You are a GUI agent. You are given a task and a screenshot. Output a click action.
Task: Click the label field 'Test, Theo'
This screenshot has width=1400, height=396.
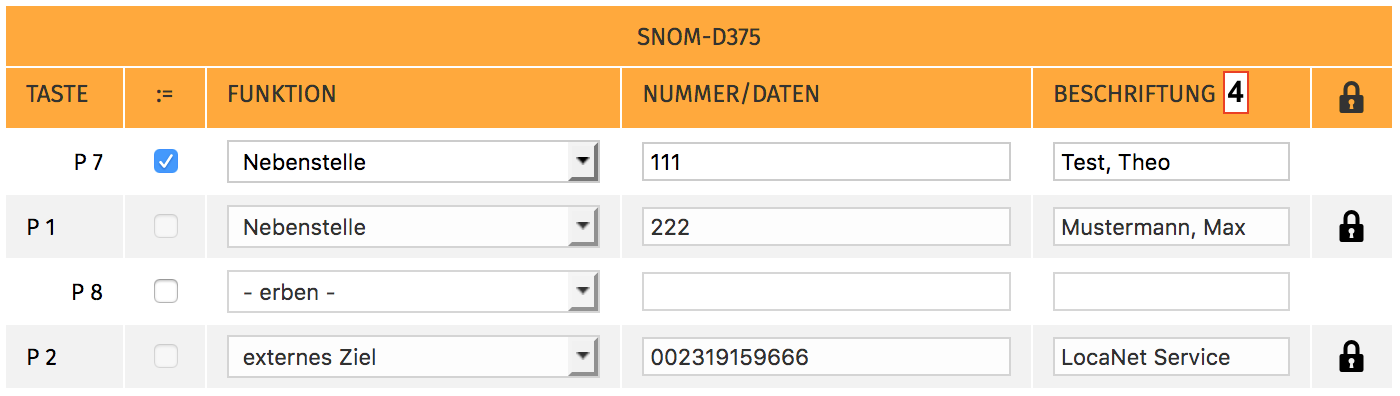pyautogui.click(x=1171, y=162)
